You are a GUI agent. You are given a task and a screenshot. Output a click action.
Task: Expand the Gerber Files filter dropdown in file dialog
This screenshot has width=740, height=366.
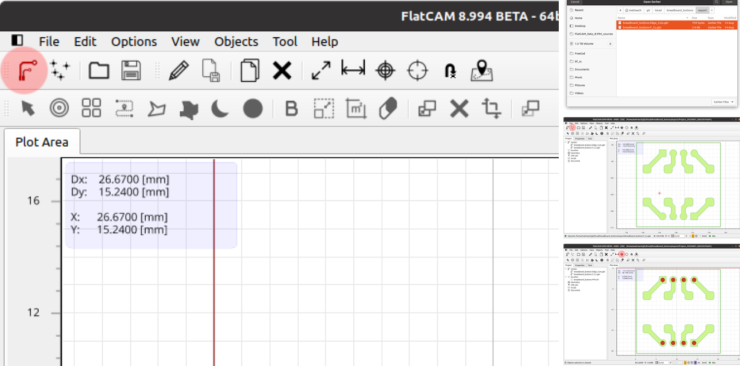click(x=723, y=101)
